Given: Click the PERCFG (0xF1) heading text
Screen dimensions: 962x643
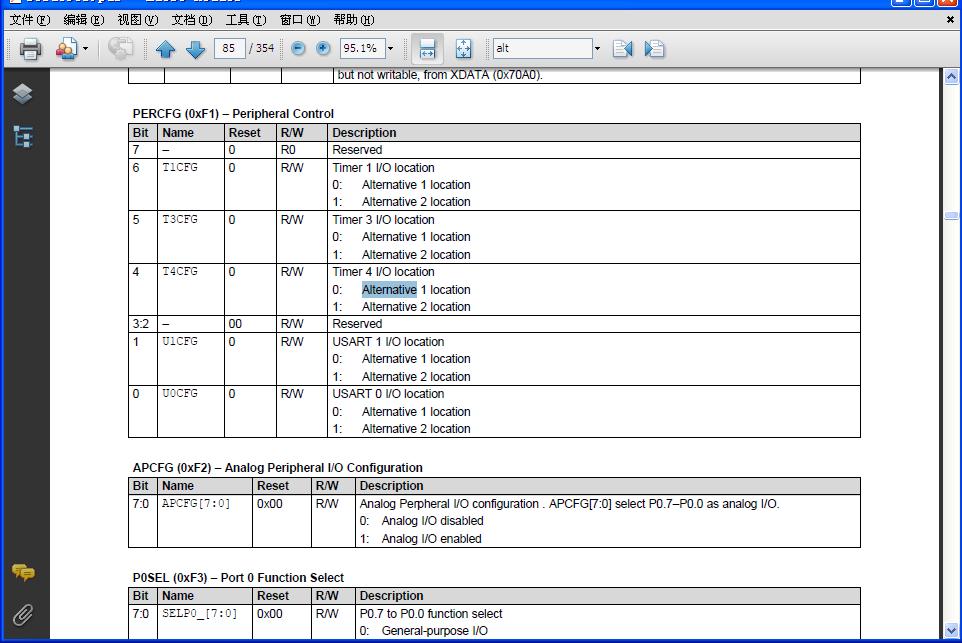Looking at the screenshot, I should coord(233,114).
